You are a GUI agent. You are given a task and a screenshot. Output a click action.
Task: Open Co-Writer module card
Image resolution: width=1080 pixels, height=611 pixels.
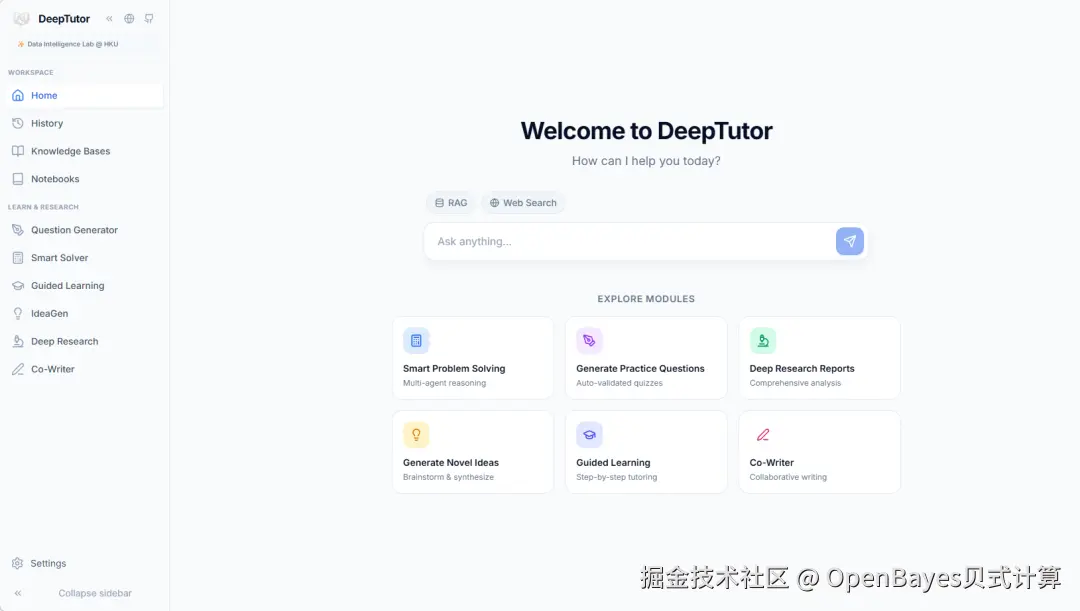(820, 452)
